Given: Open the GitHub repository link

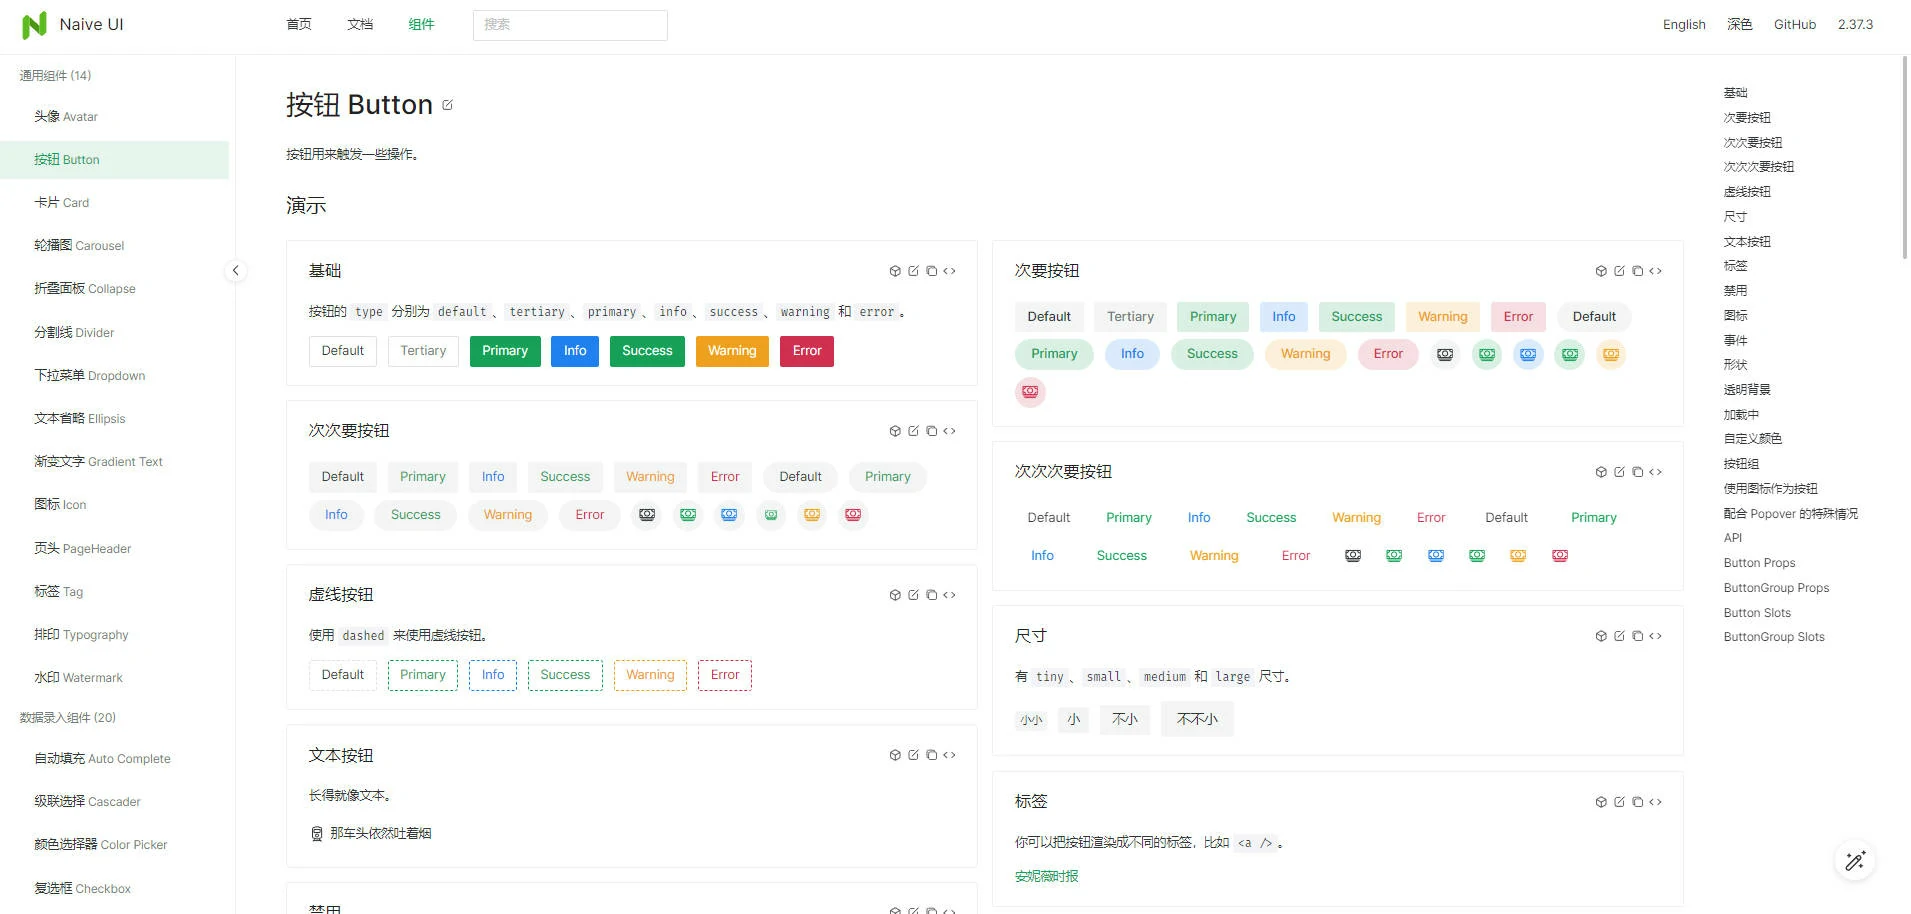Looking at the screenshot, I should coord(1793,24).
